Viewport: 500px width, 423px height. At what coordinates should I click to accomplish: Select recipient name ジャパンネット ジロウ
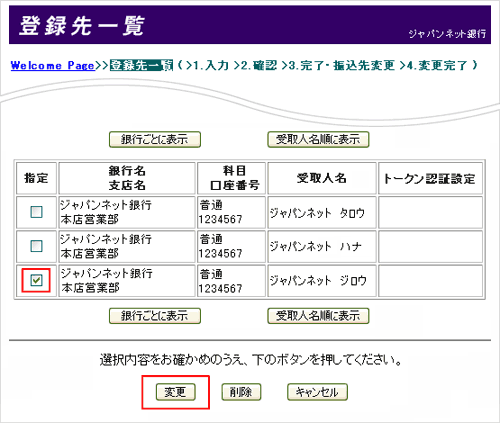(318, 281)
